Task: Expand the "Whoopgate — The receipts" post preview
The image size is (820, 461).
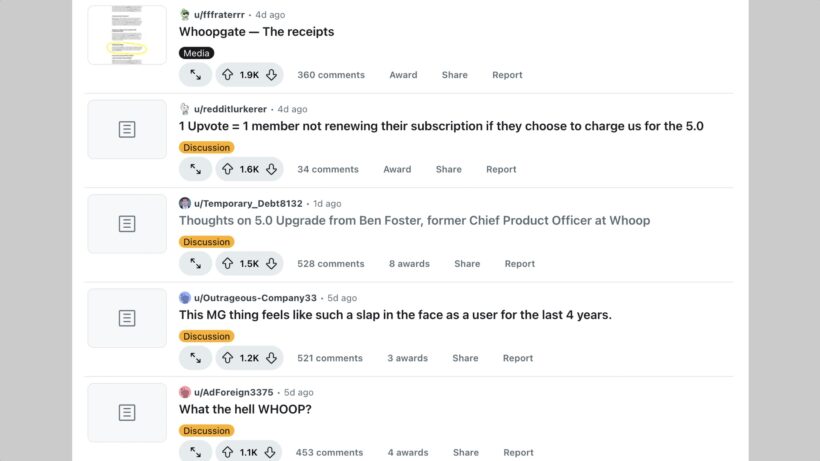Action: coord(195,75)
